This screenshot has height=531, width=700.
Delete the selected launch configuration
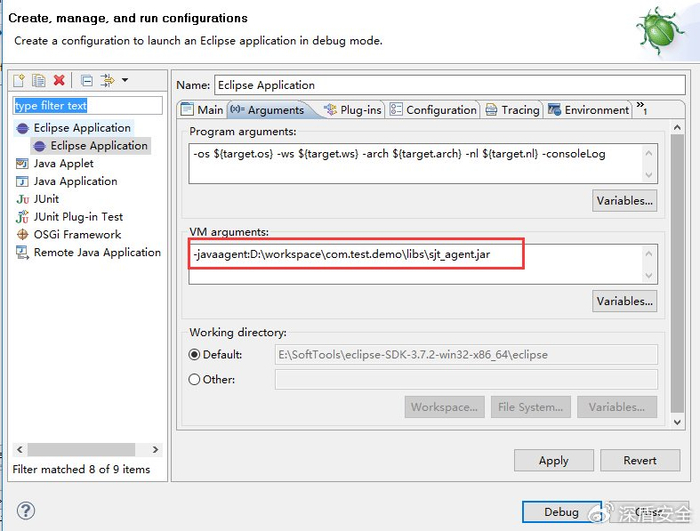(x=59, y=80)
